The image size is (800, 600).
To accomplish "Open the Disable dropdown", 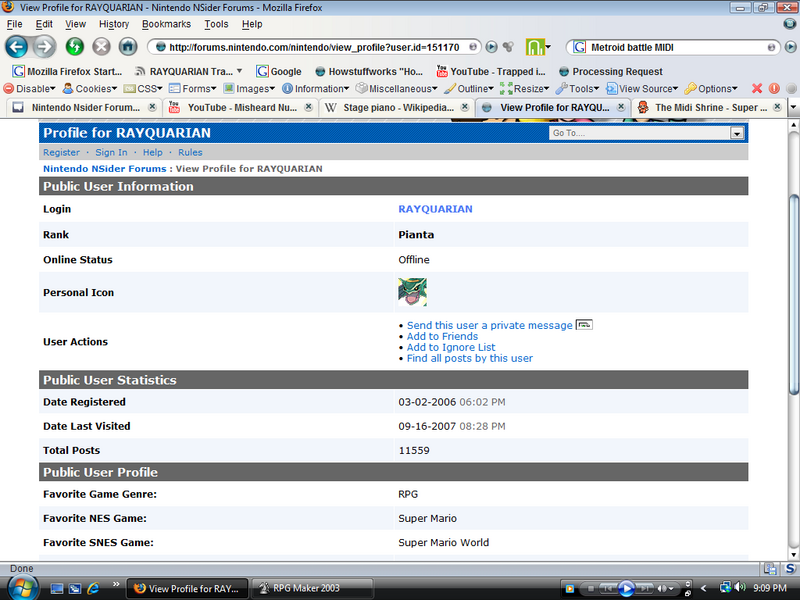I will coord(30,88).
